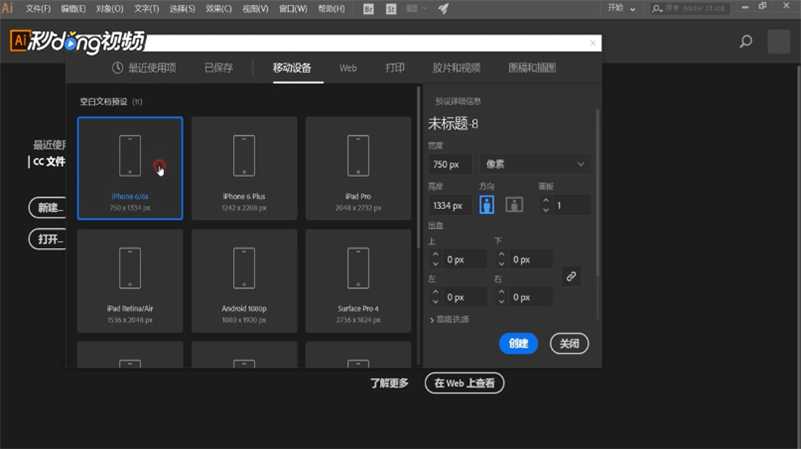Click the preset list scrollbar
Image resolution: width=801 pixels, height=449 pixels.
pyautogui.click(x=419, y=169)
